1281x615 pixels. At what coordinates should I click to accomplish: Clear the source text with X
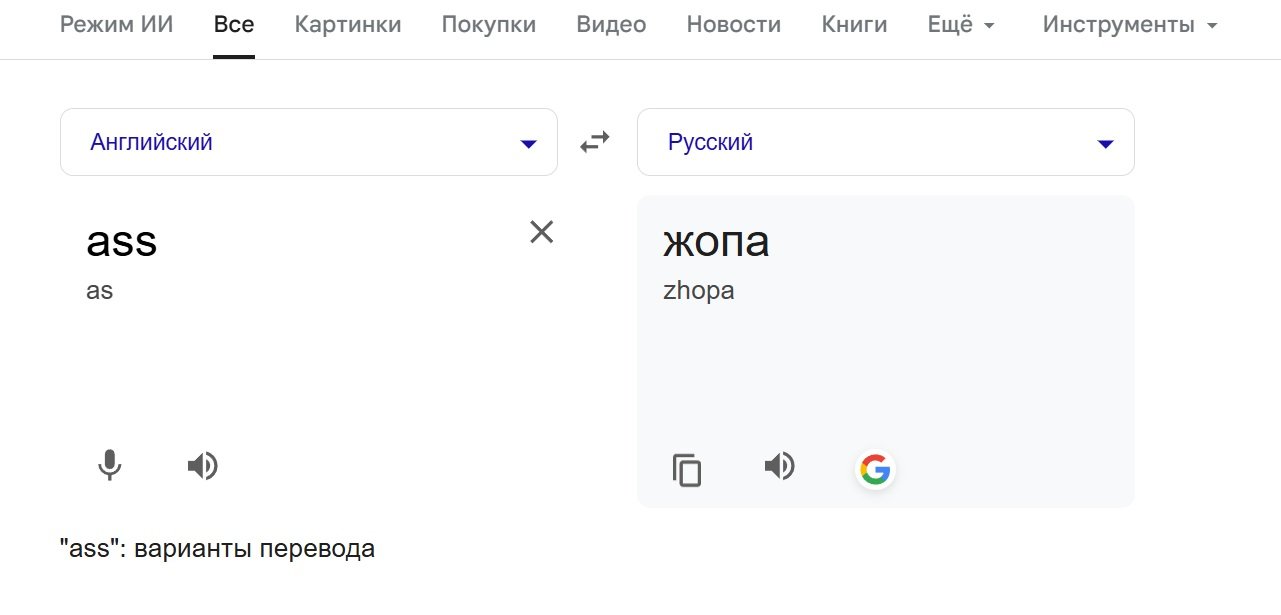pyautogui.click(x=541, y=232)
